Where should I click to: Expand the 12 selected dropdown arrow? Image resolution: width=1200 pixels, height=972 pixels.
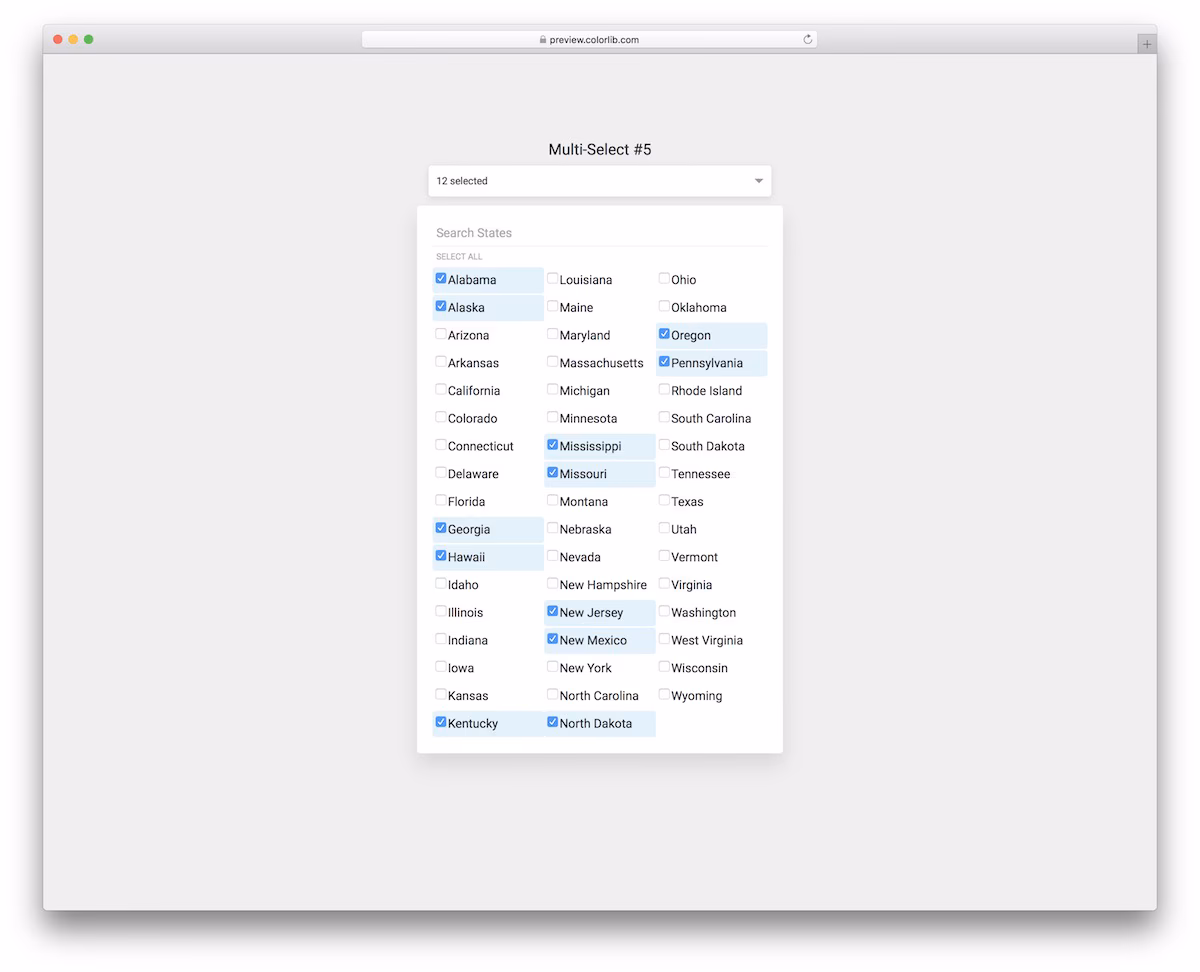(x=759, y=181)
